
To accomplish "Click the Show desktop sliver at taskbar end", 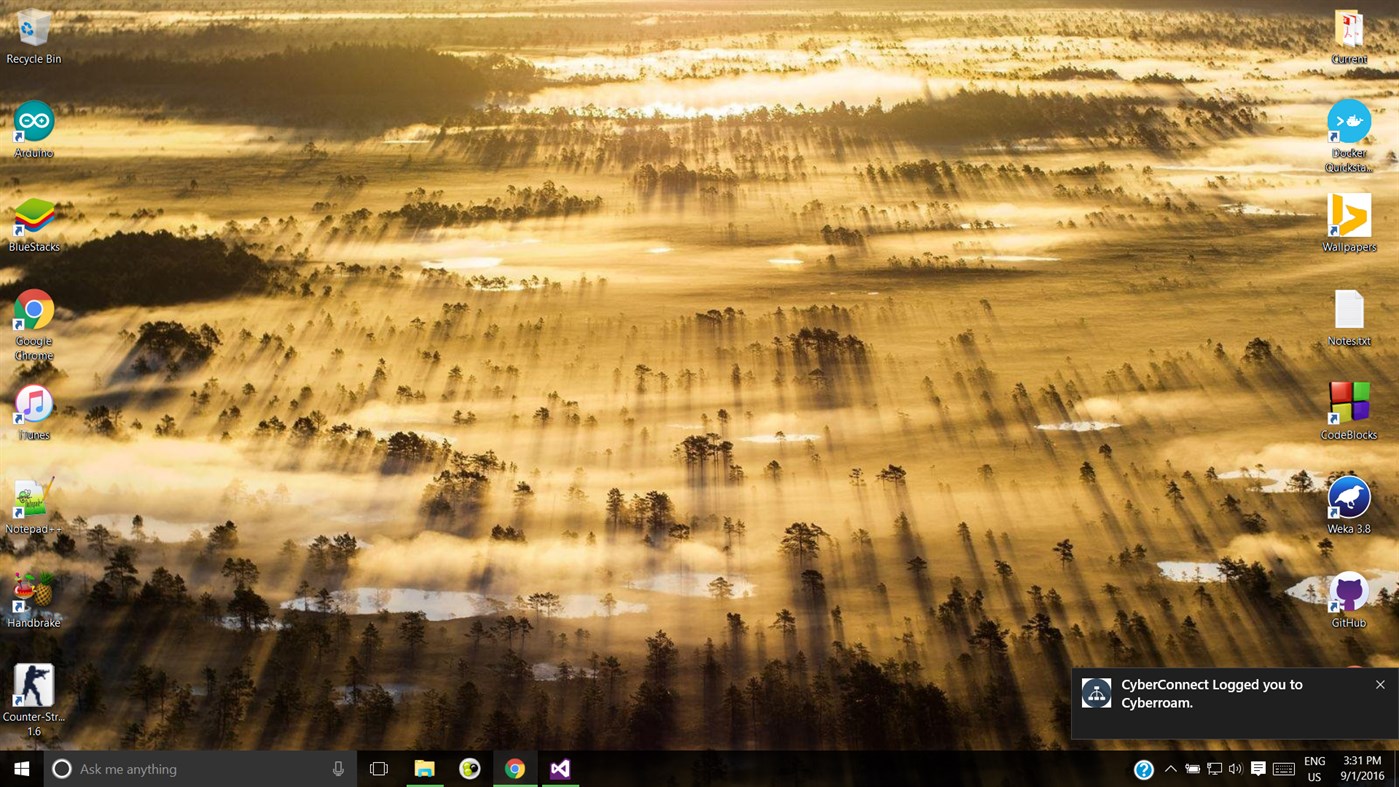I will 1396,769.
